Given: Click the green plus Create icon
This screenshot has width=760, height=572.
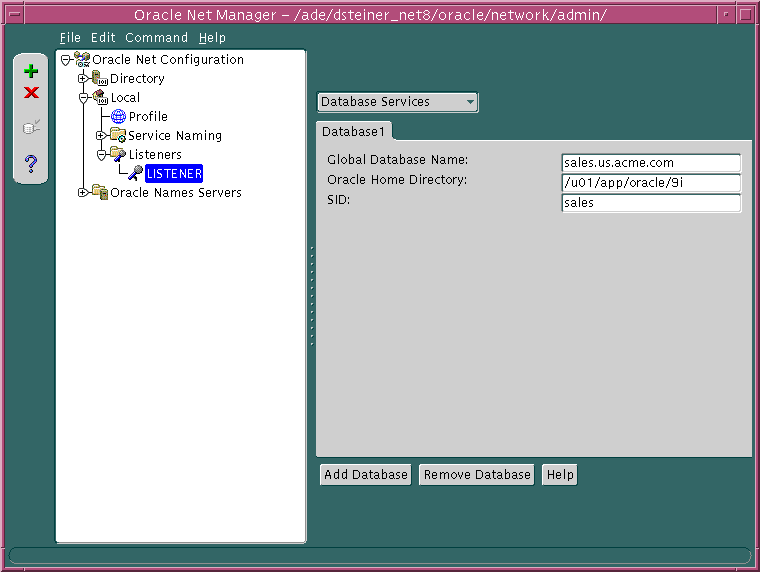Looking at the screenshot, I should click(x=31, y=71).
